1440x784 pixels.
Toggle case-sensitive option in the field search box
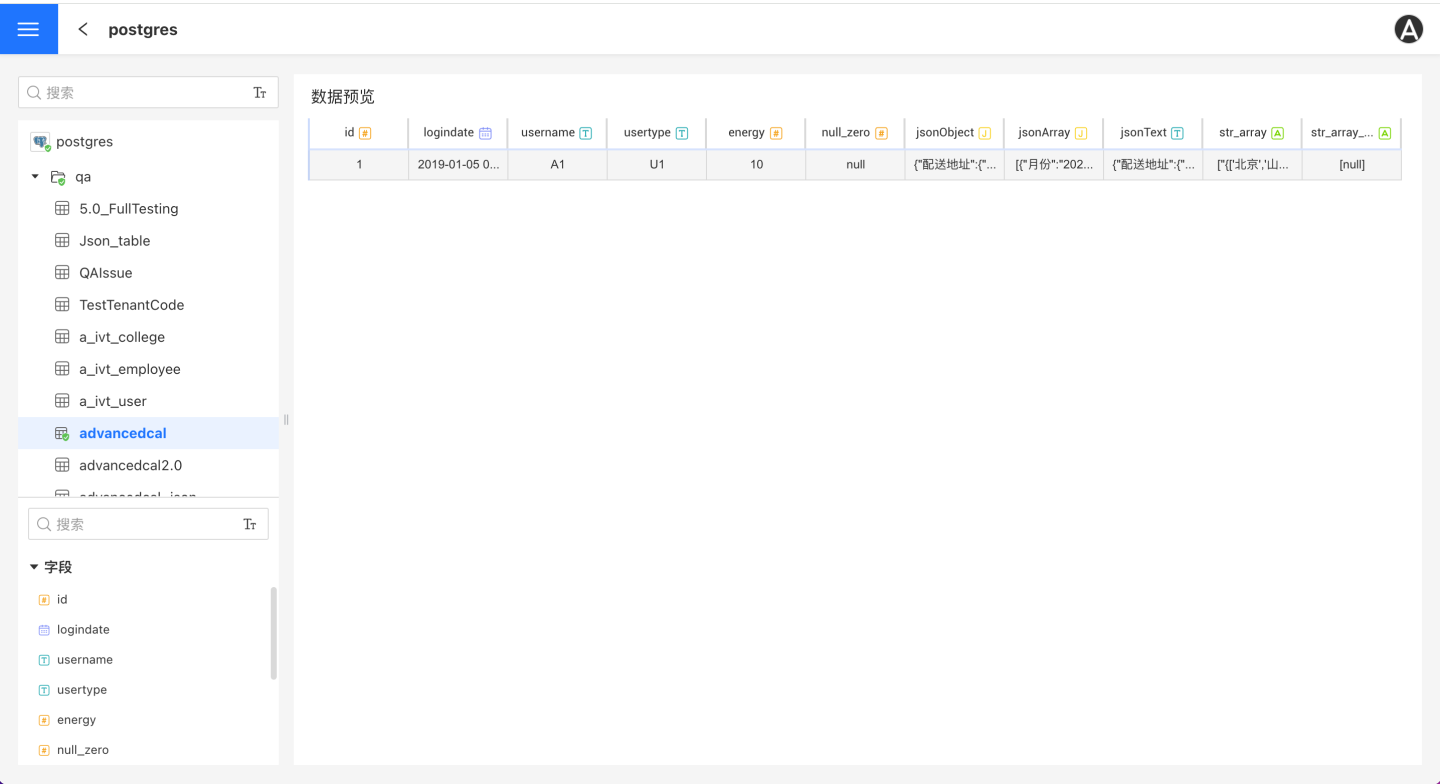pyautogui.click(x=250, y=524)
